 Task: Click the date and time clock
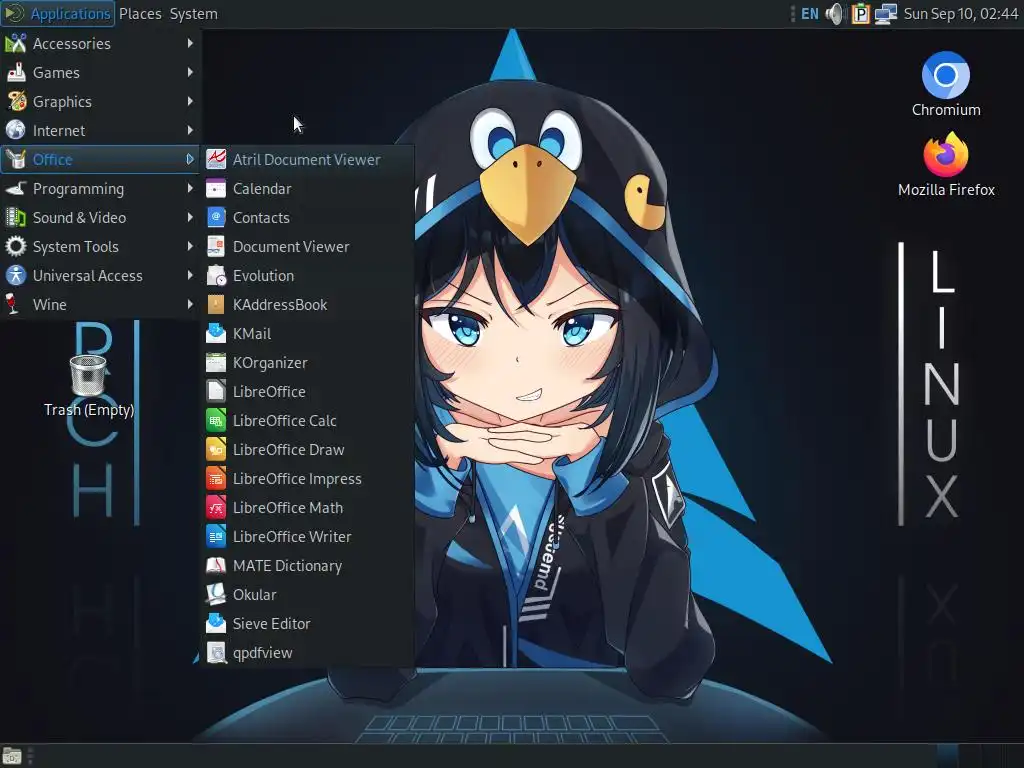[x=960, y=14]
